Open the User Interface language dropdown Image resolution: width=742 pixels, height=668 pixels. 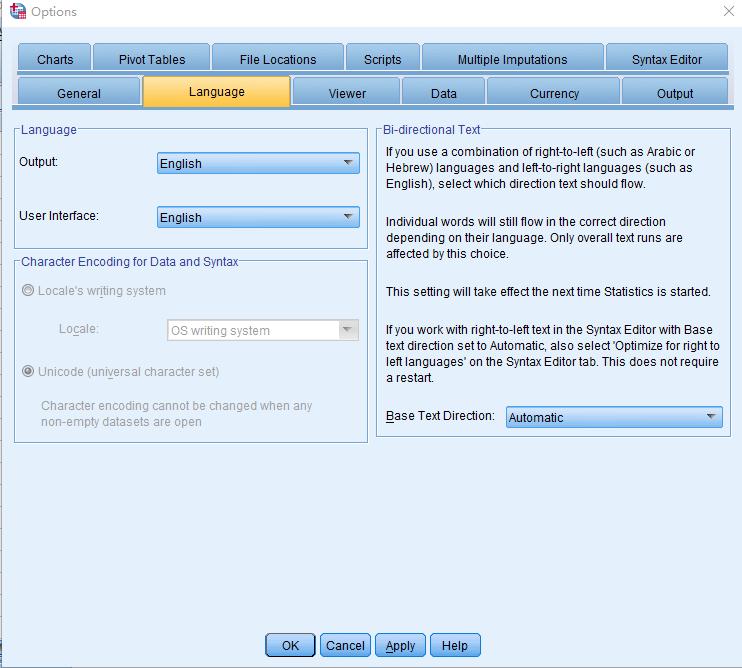pos(258,217)
